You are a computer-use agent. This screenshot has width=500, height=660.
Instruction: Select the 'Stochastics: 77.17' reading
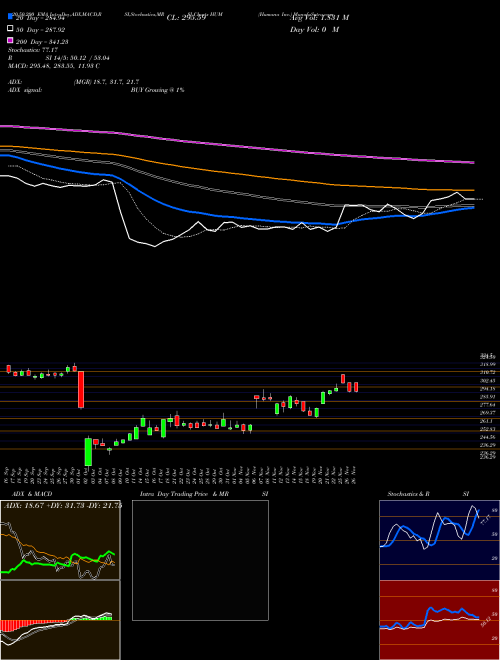[x=33, y=50]
